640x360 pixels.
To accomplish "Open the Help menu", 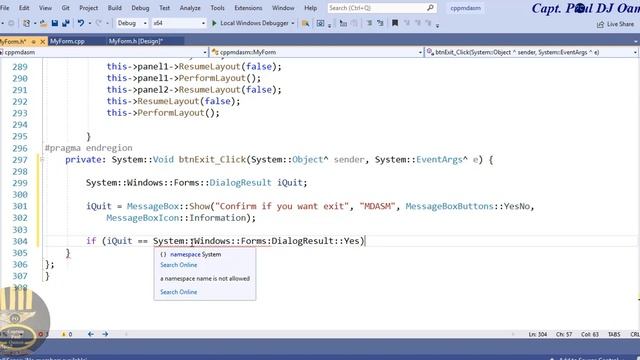I will click(311, 8).
